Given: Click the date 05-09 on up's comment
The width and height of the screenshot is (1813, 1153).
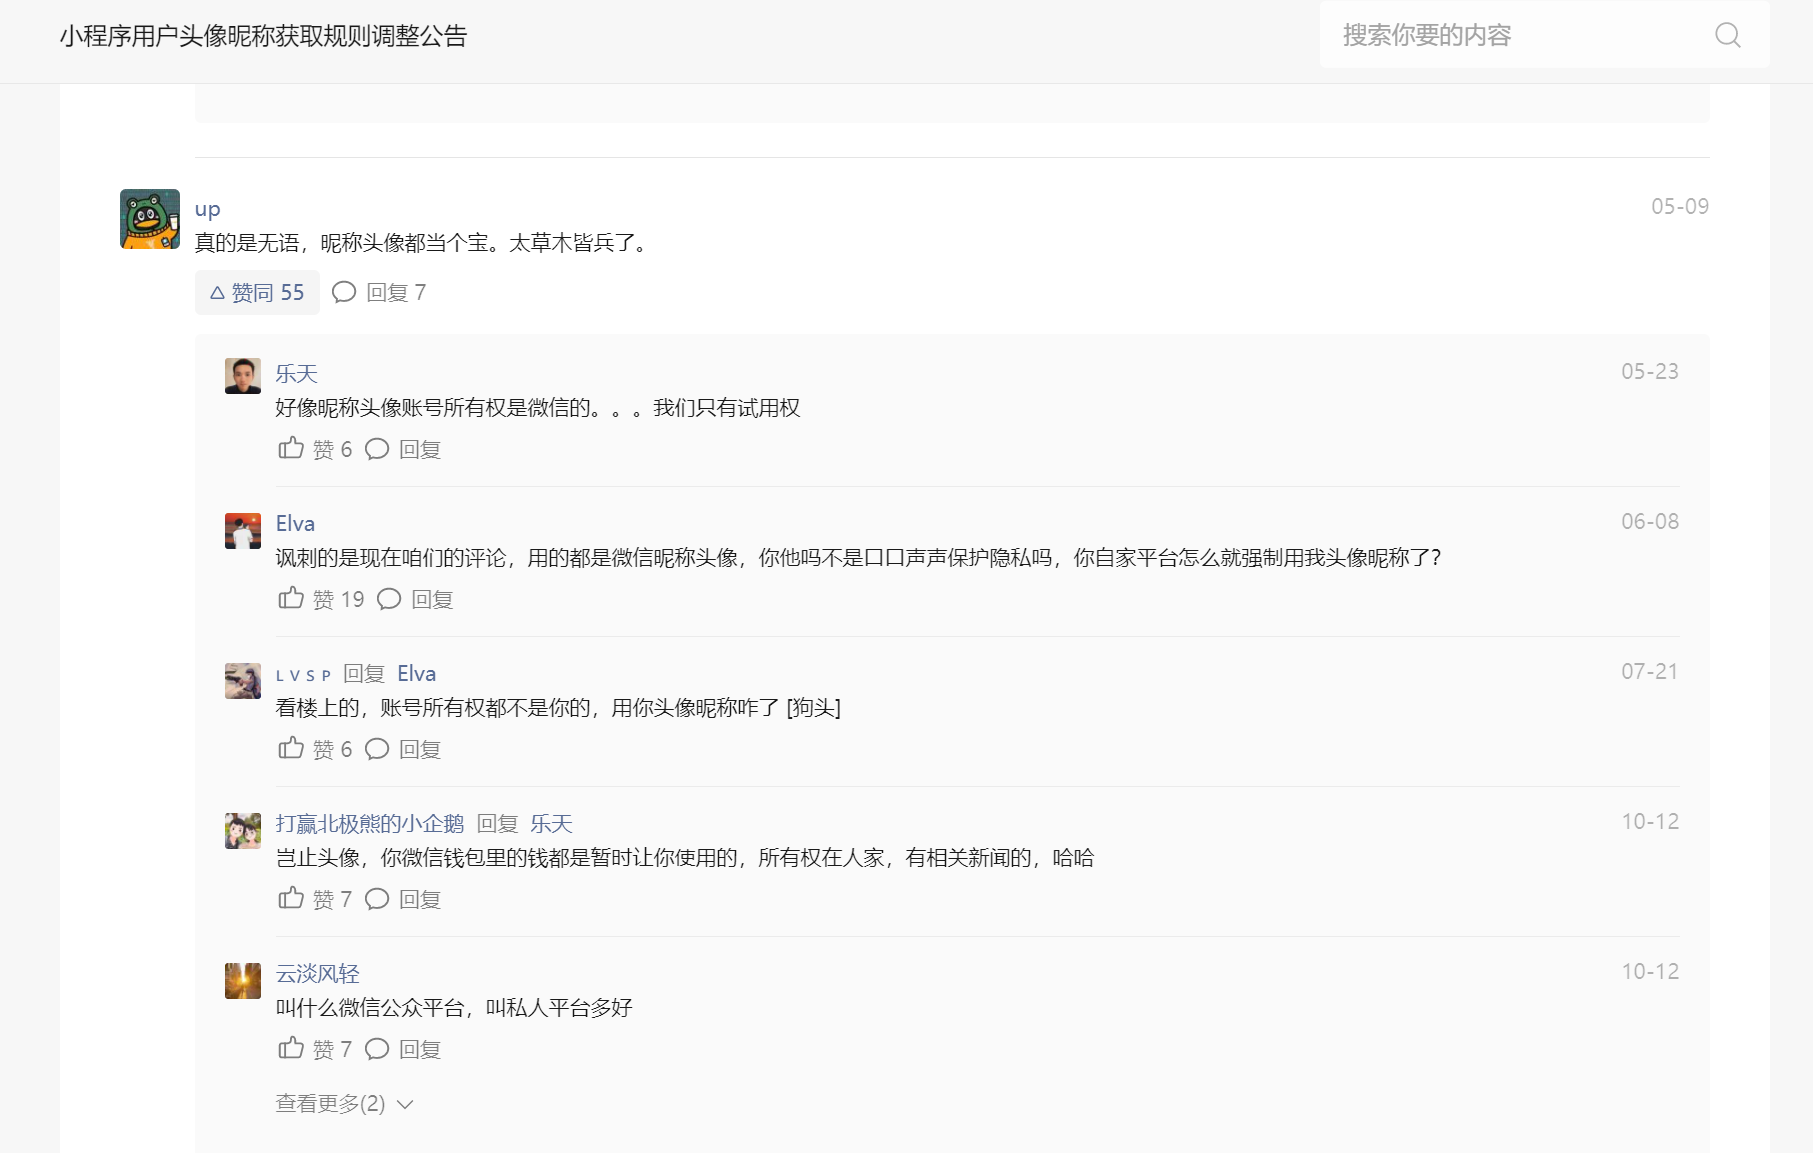Looking at the screenshot, I should click(1680, 207).
